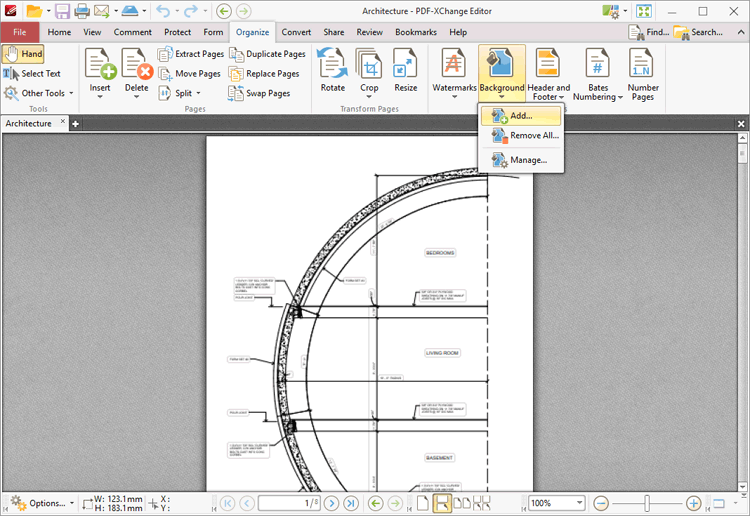Viewport: 750px width, 516px height.
Task: Go to the next page button
Action: pyautogui.click(x=331, y=503)
